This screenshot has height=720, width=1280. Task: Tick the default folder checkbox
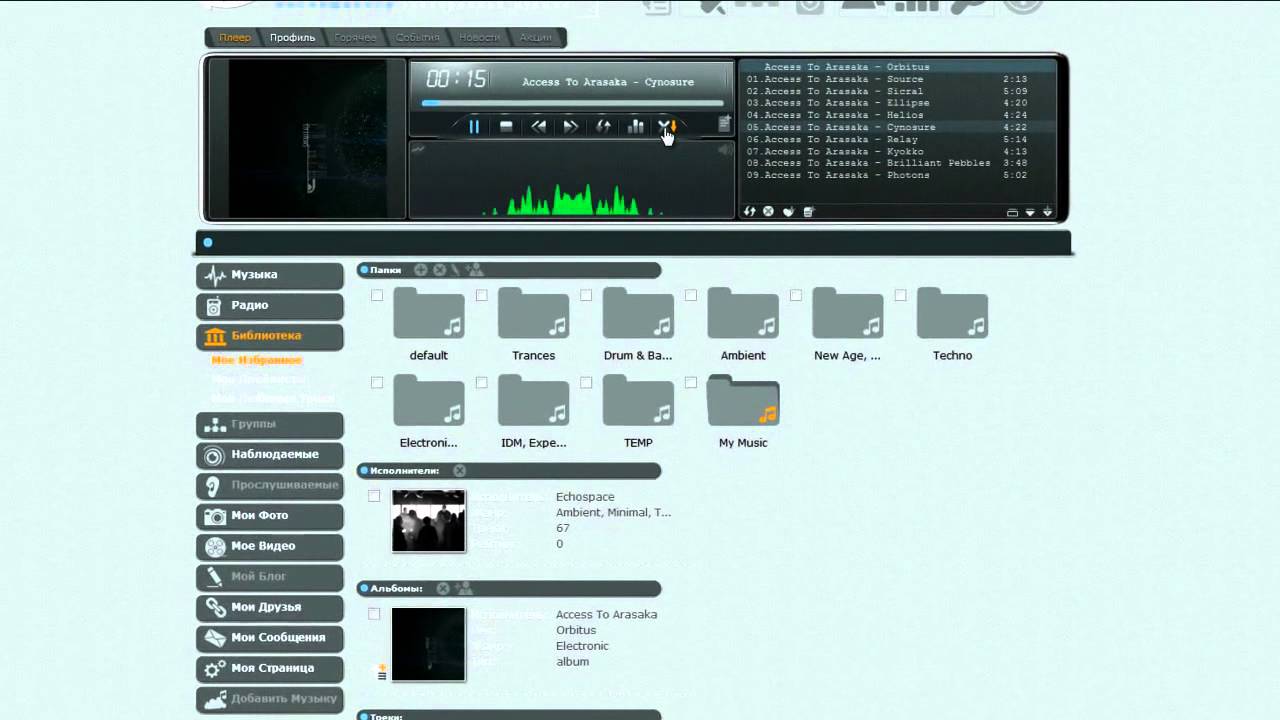pyautogui.click(x=377, y=295)
